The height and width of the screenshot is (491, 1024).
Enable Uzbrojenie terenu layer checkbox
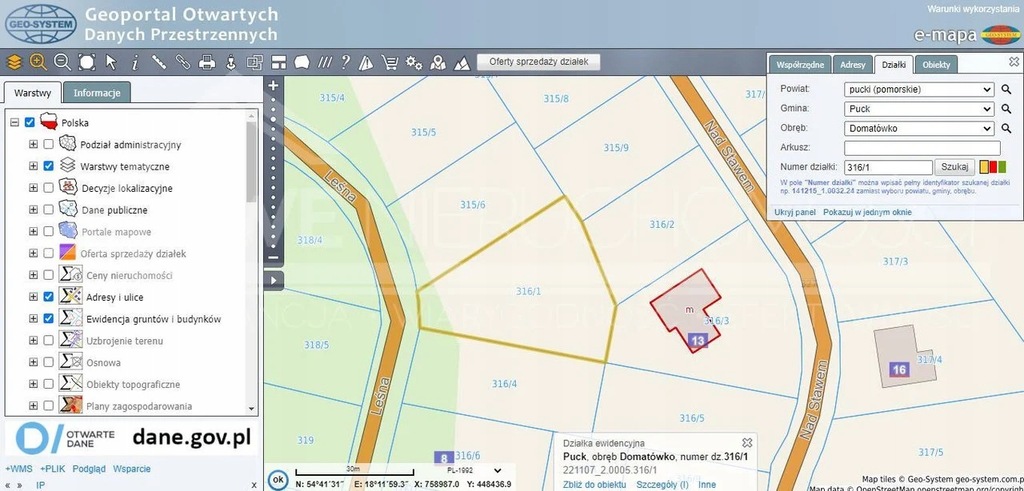48,340
